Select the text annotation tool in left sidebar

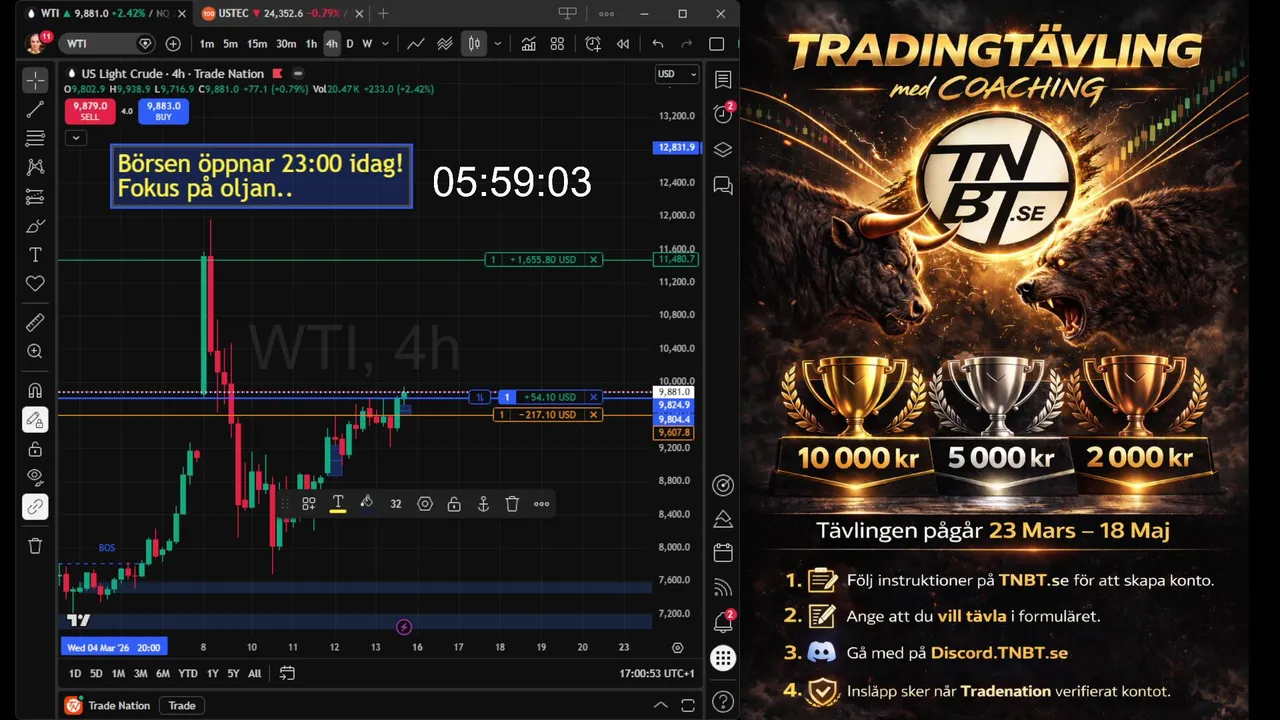point(35,255)
